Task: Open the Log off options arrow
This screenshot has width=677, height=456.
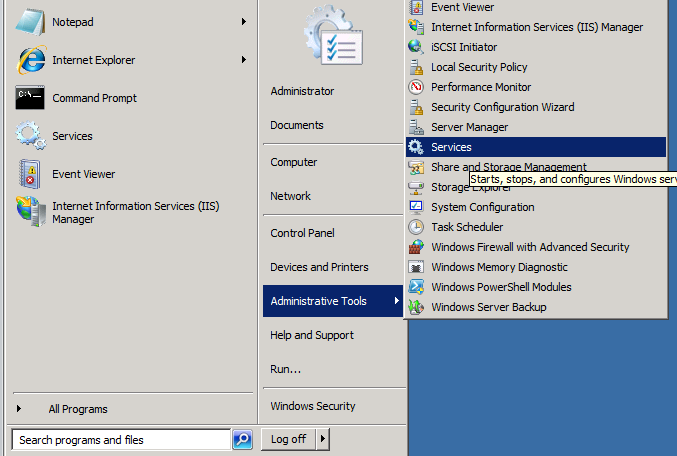Action: tap(323, 439)
